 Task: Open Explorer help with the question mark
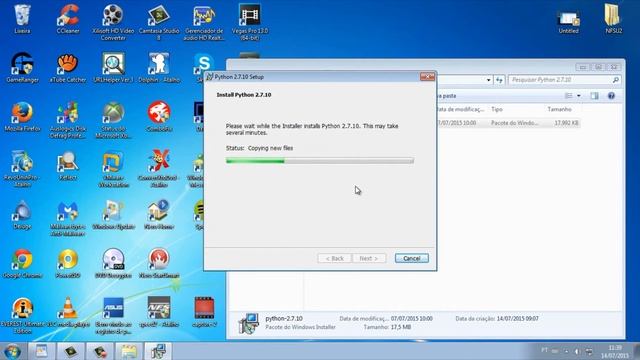coord(611,96)
